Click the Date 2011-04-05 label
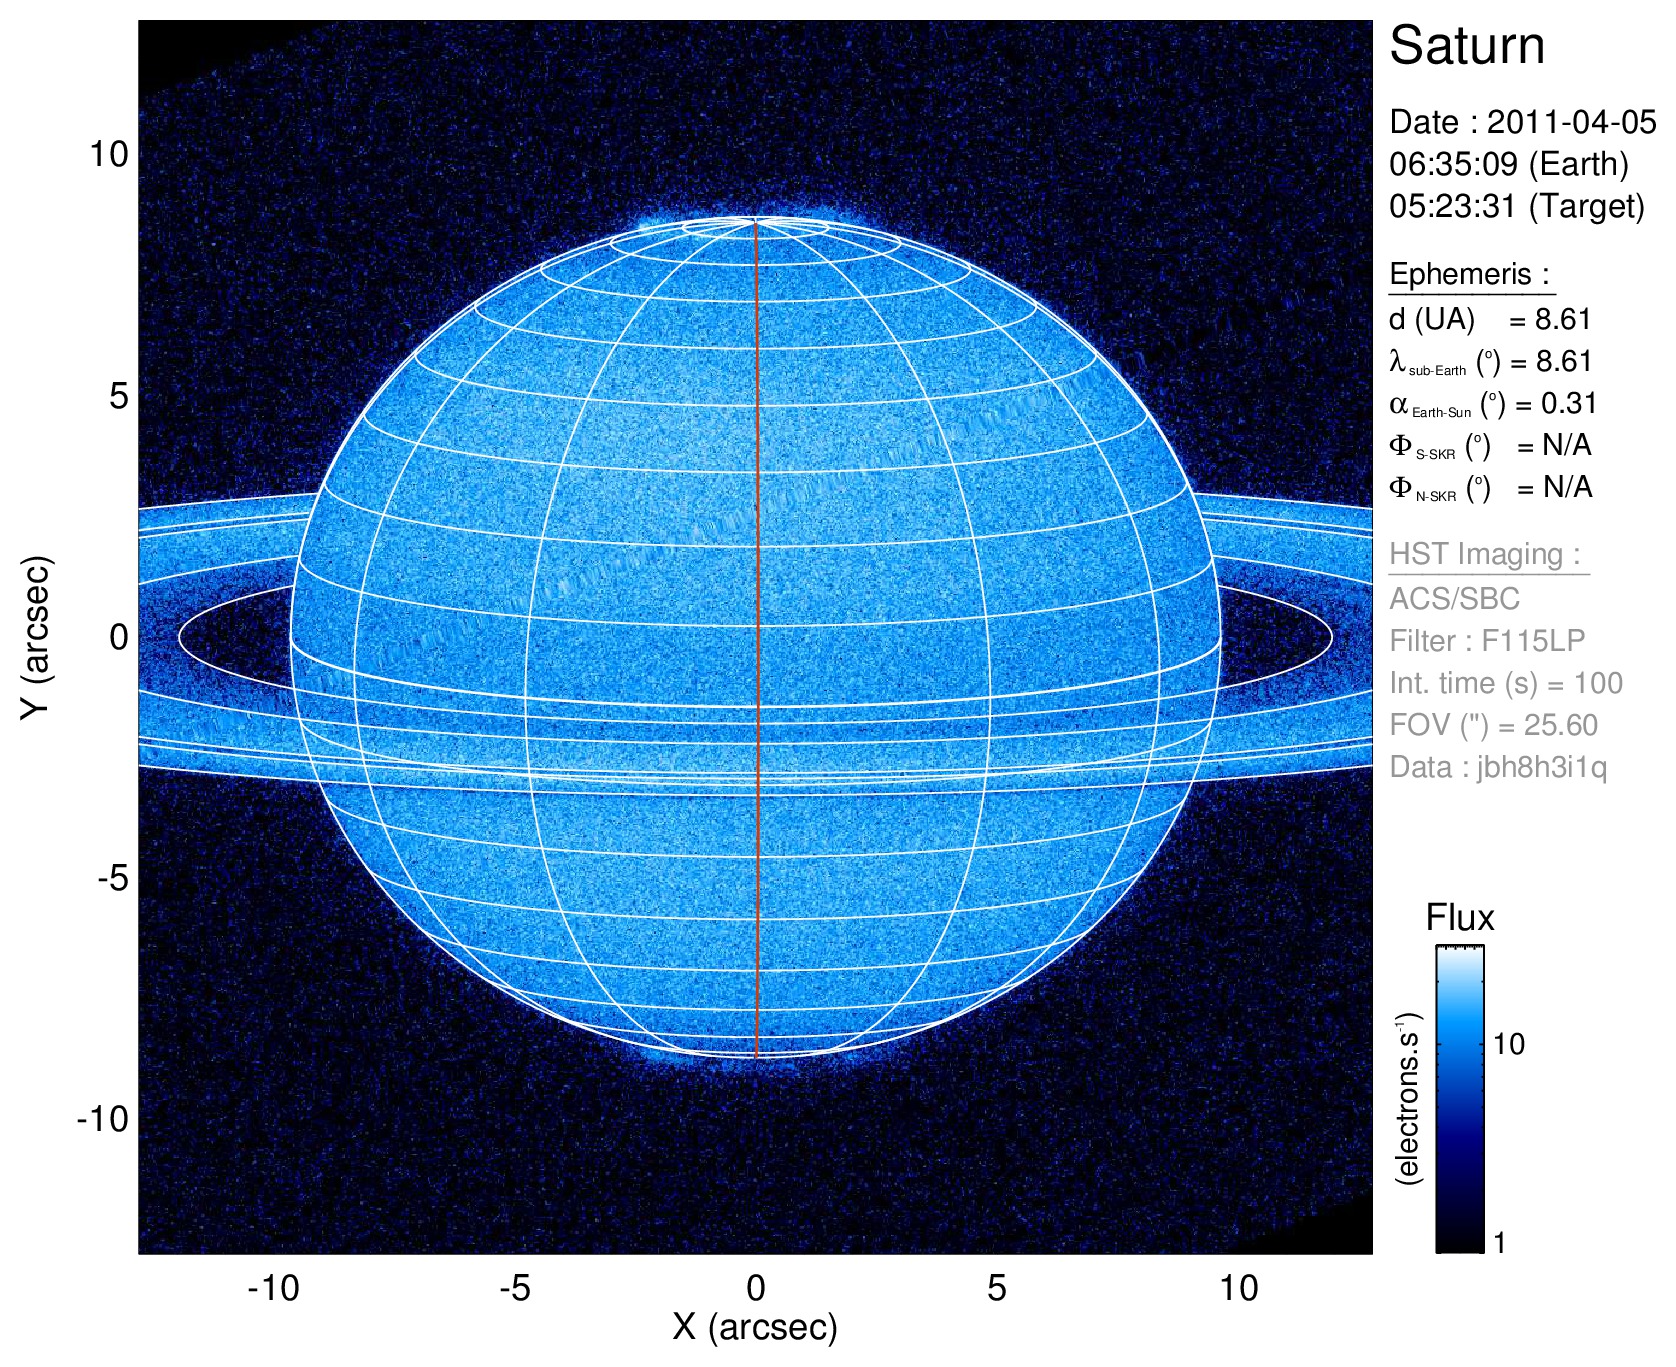The width and height of the screenshot is (1676, 1367). [1522, 122]
